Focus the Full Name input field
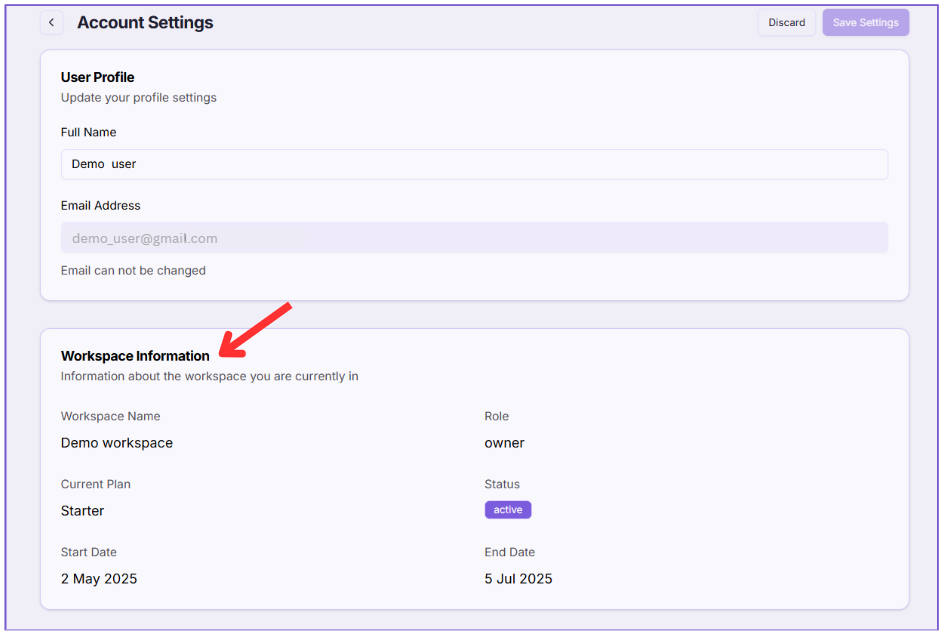This screenshot has height=632, width=942. (x=474, y=164)
